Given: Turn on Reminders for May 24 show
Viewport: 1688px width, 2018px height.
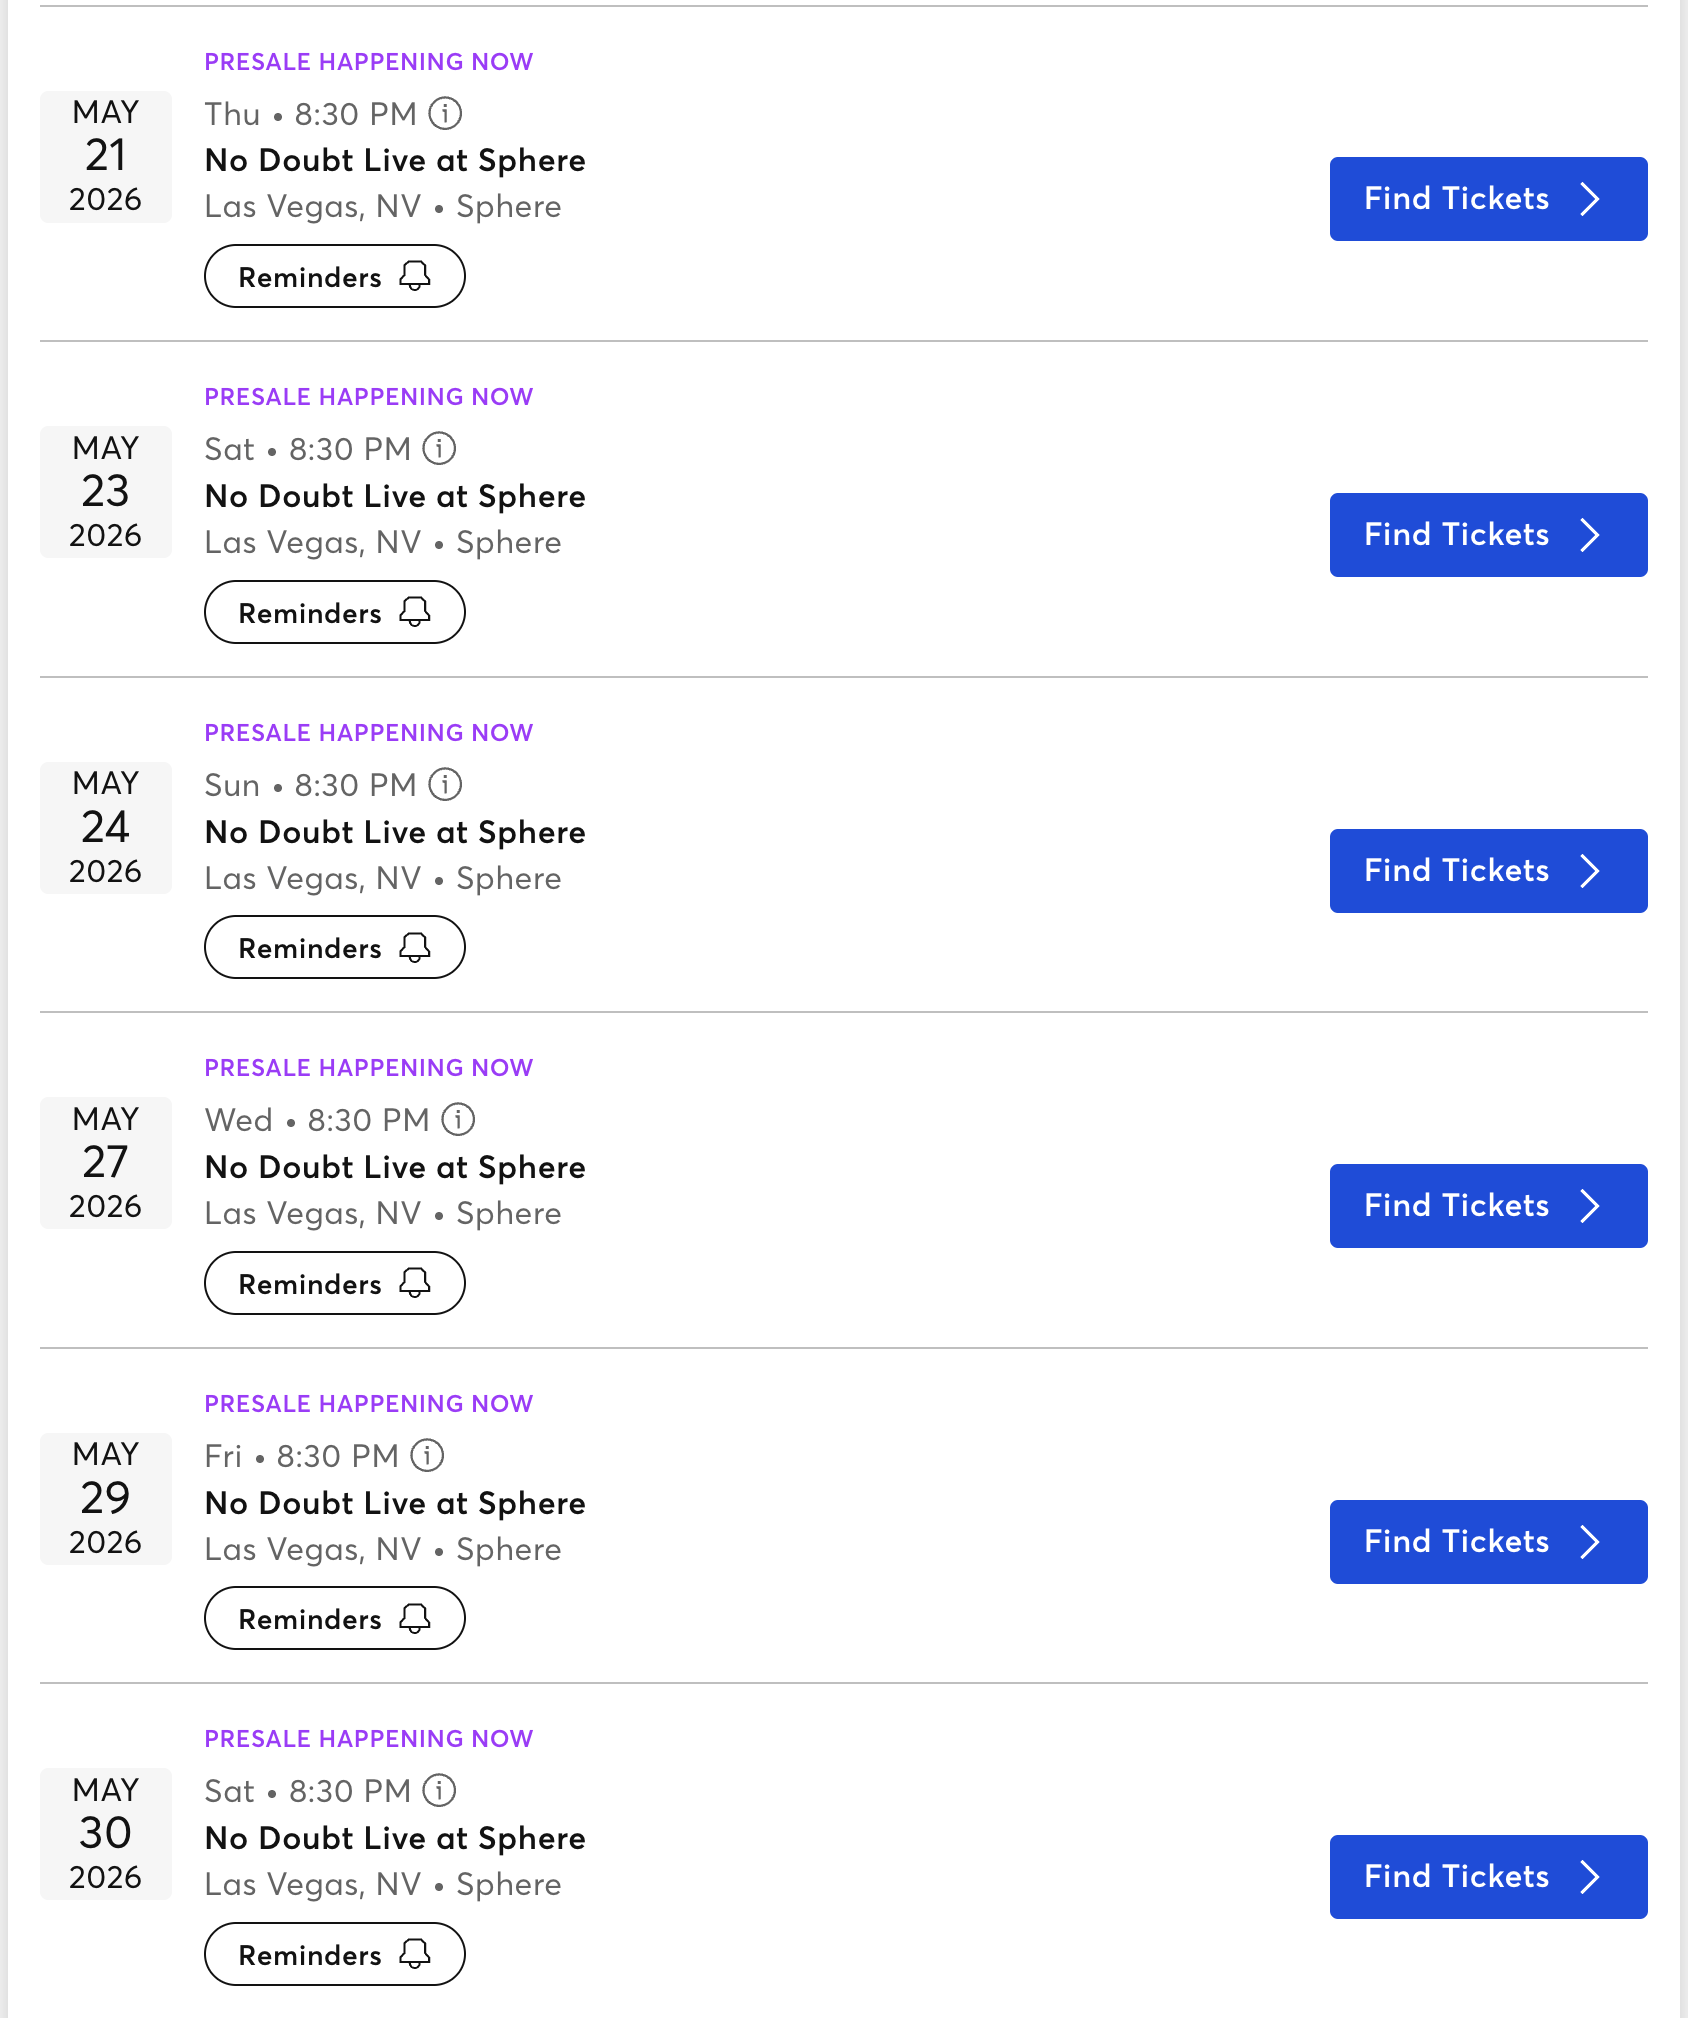Looking at the screenshot, I should click(334, 948).
